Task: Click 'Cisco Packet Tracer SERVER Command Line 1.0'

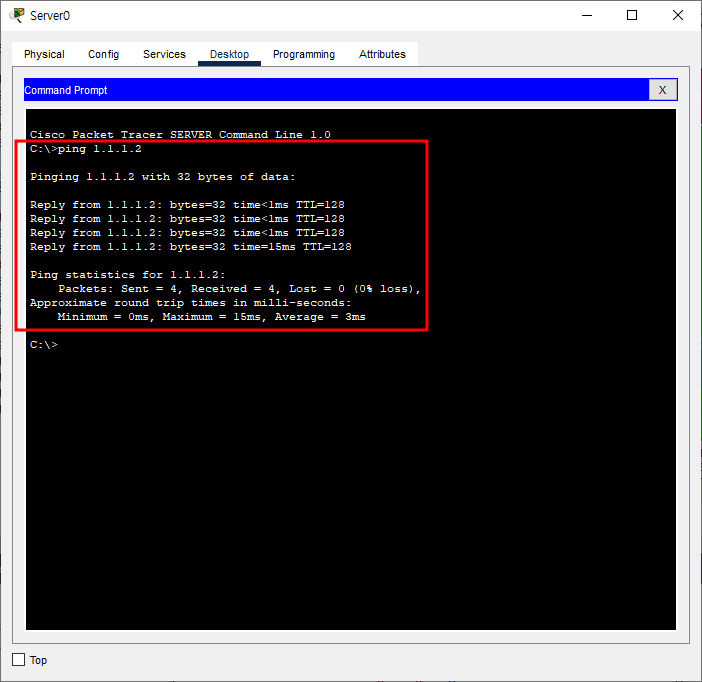Action: (180, 135)
